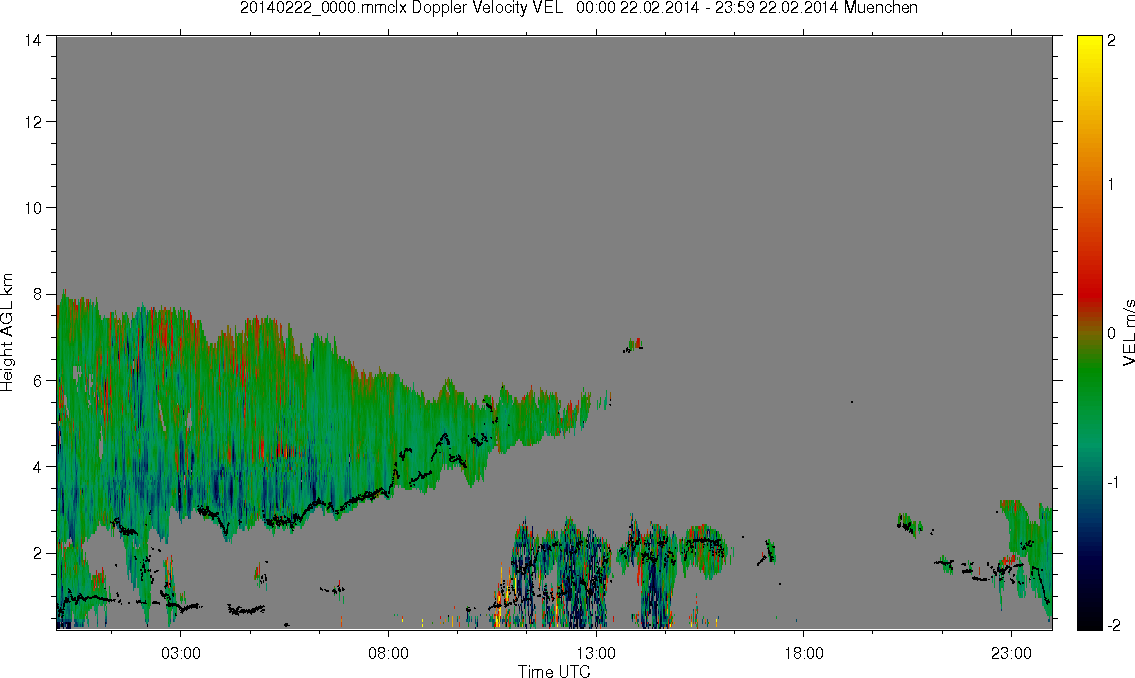1135x678 pixels.
Task: Select the 13:00 time tick label
Action: point(596,653)
